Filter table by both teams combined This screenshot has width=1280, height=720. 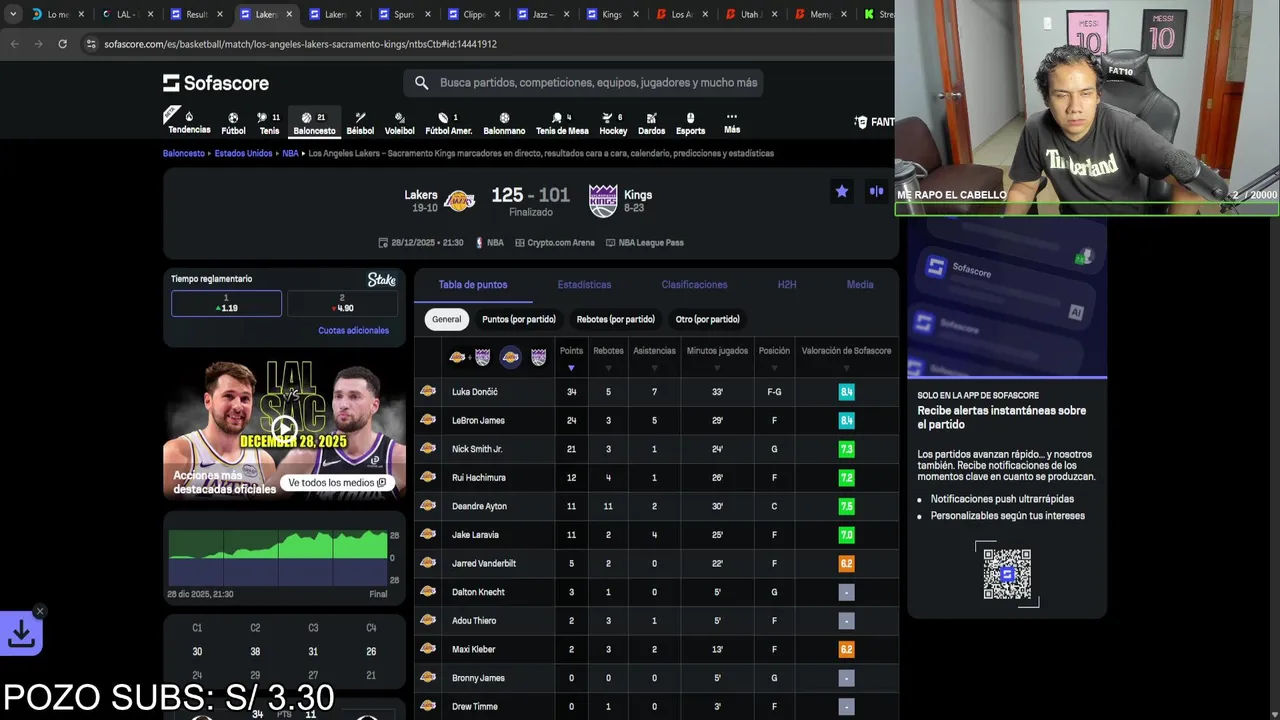tap(469, 357)
